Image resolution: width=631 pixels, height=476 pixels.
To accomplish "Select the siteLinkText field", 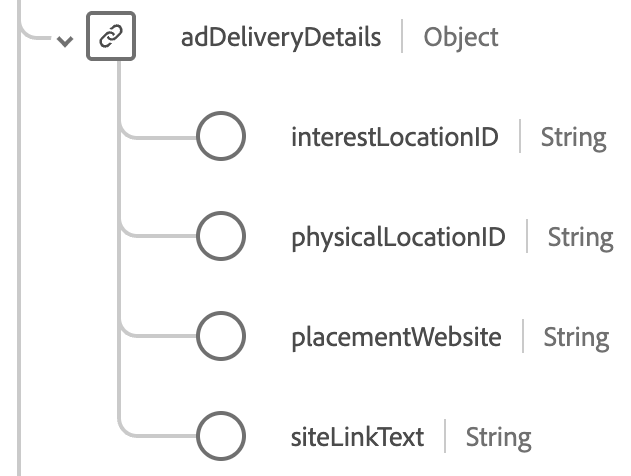I will 357,437.
